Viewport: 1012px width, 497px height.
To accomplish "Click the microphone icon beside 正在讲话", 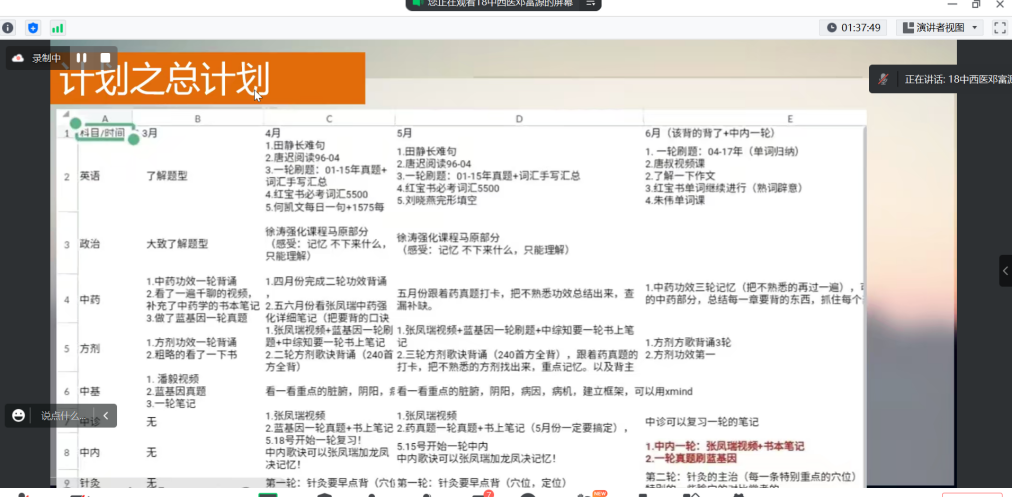I will (884, 79).
